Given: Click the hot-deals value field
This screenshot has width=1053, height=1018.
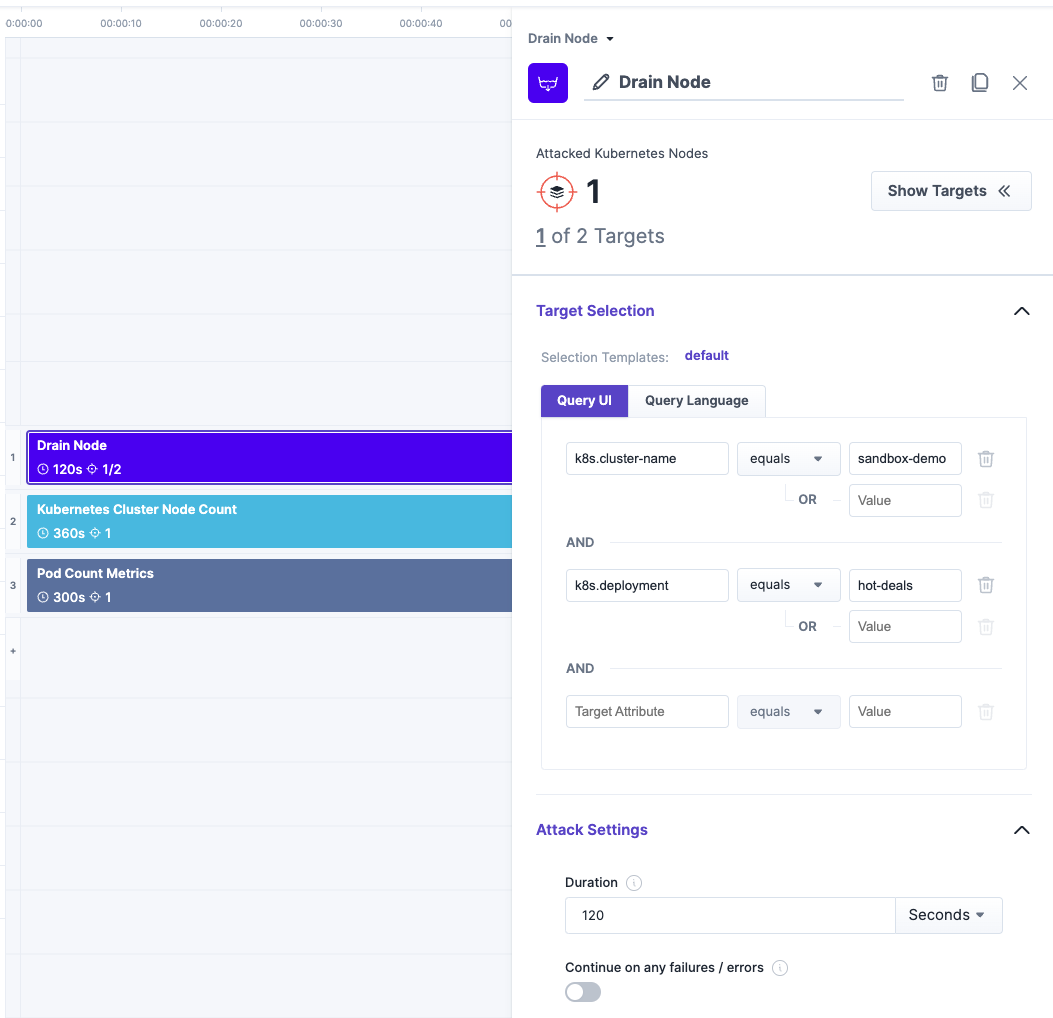Looking at the screenshot, I should tap(905, 585).
